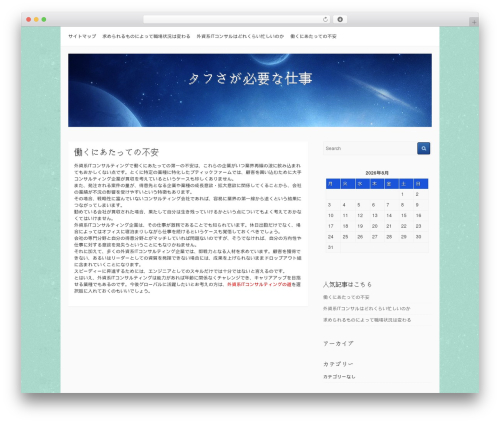Open 働くにあたっての不安 in the top navigation
Screen dimensions: 500x423
tap(313, 36)
